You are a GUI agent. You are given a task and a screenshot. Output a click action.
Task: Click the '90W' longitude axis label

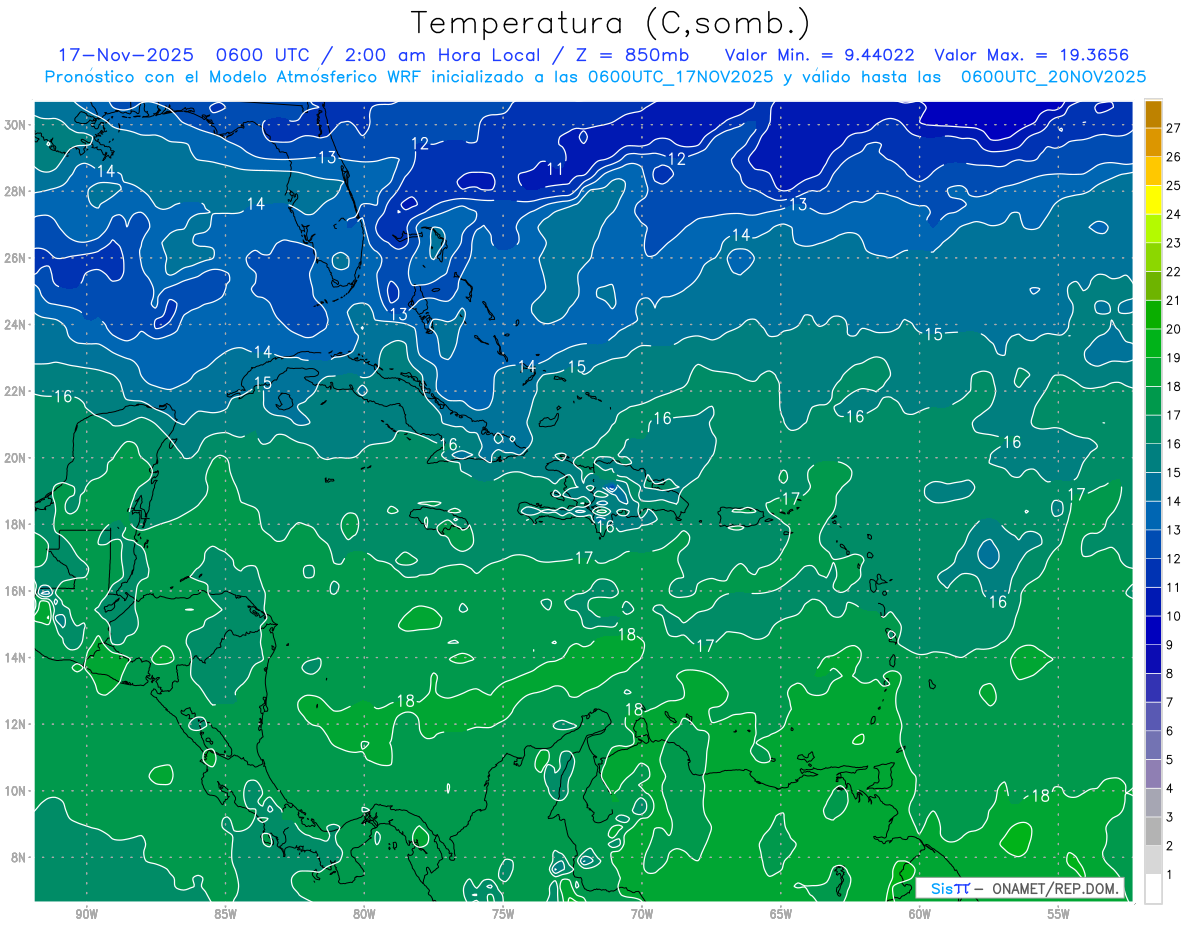pos(86,913)
